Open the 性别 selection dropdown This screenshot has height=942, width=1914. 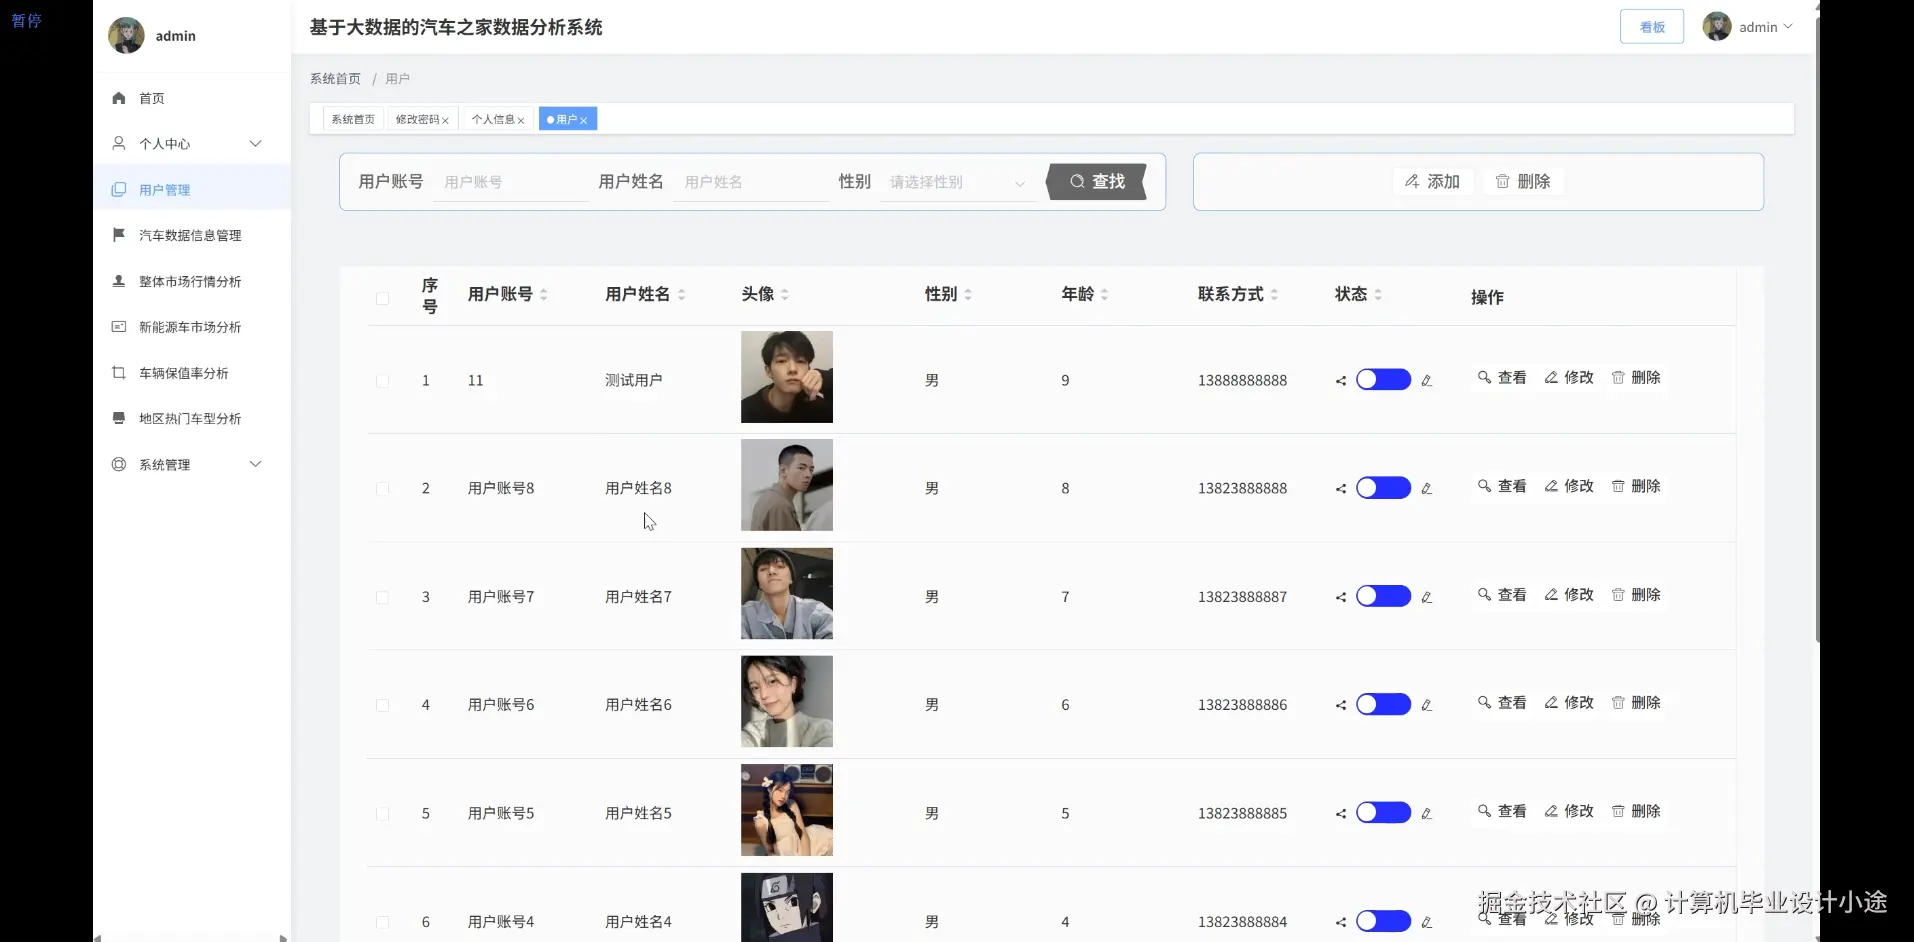[x=957, y=182]
